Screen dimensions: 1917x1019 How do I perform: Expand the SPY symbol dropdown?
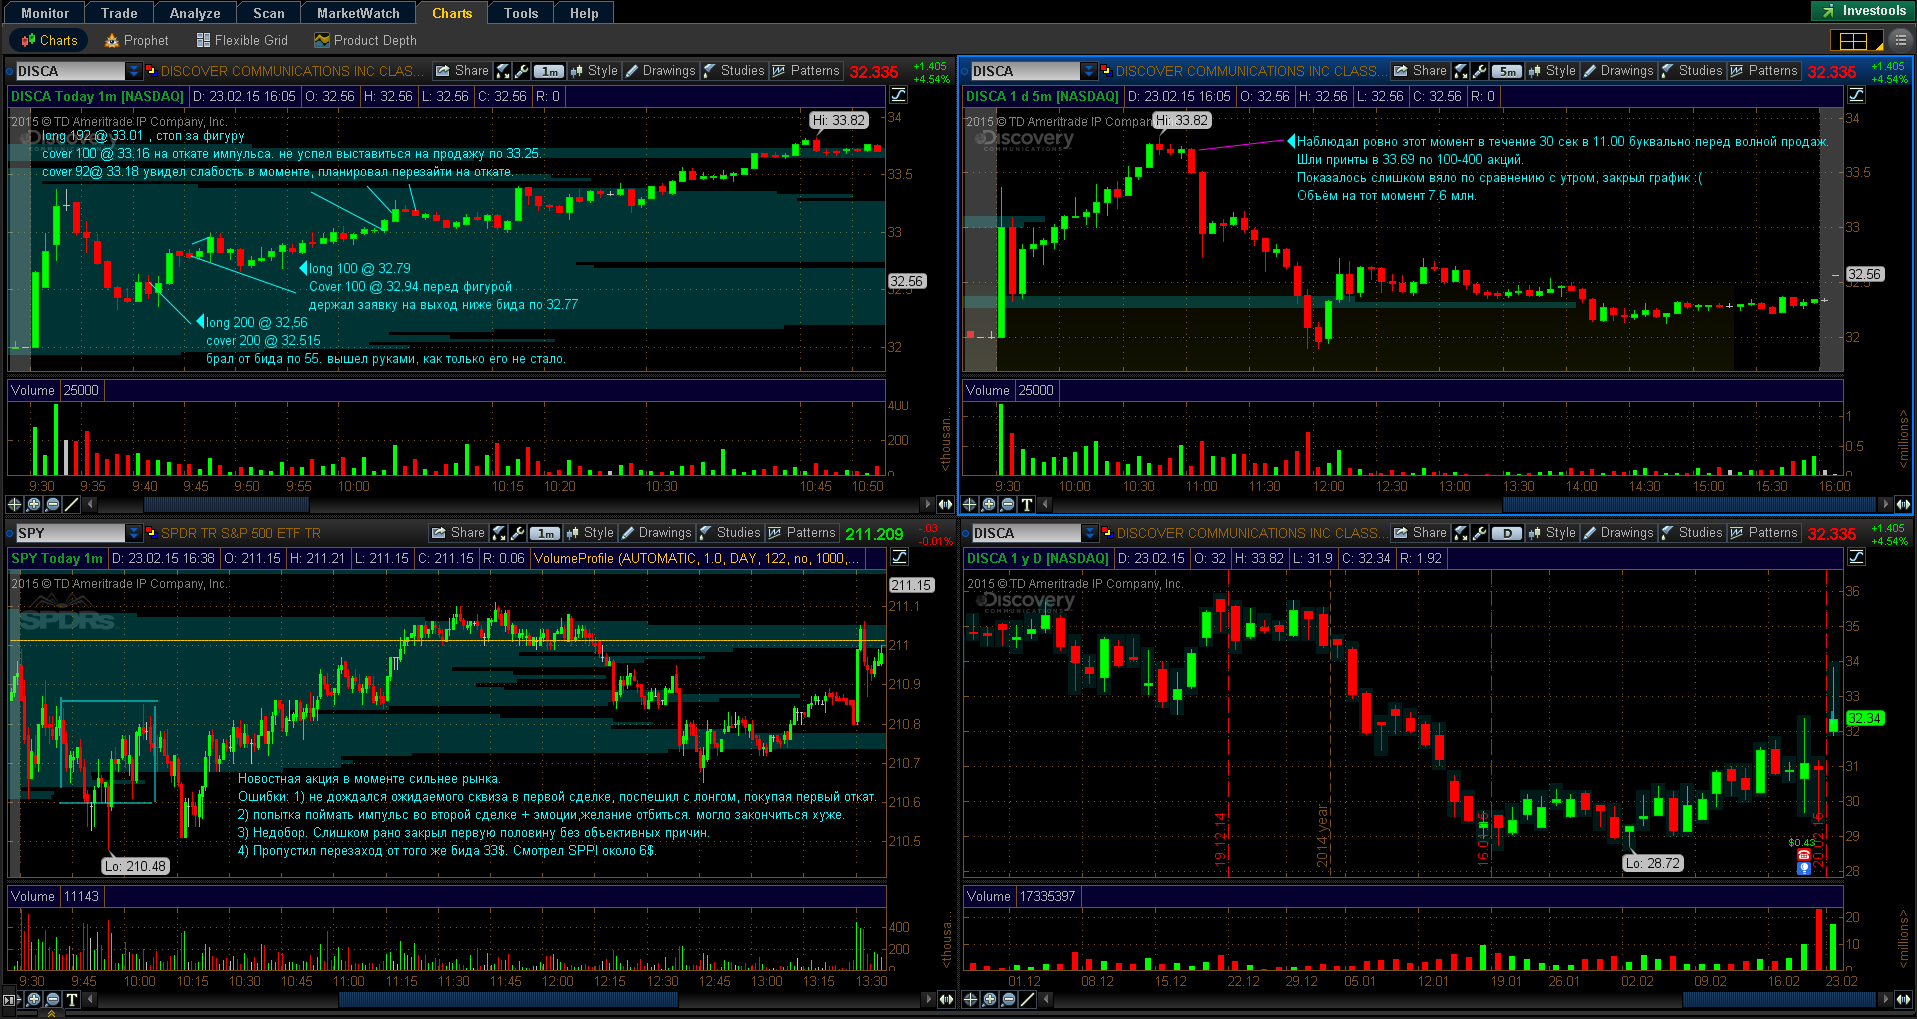133,533
